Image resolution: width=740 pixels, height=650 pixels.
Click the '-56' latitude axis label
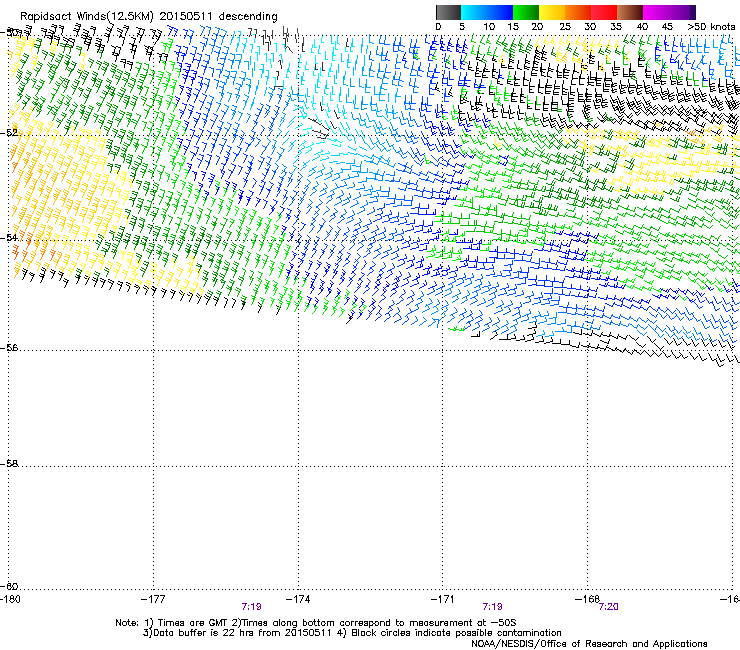(x=9, y=347)
